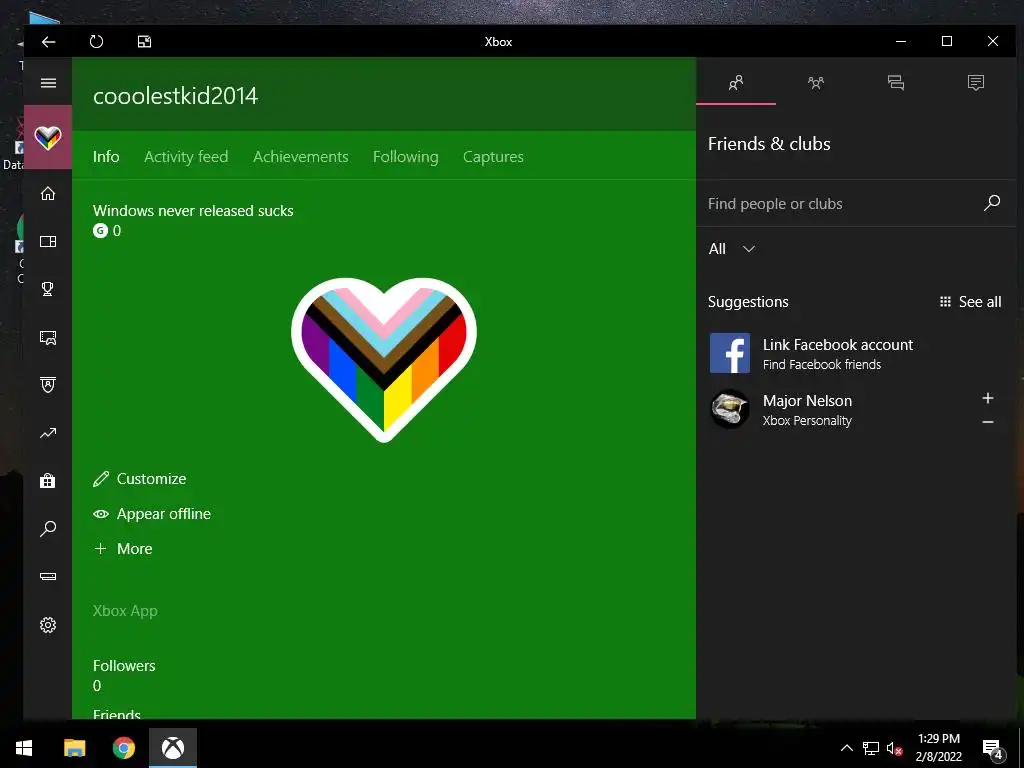Click the network icon in tray
Image resolution: width=1024 pixels, height=768 pixels.
click(x=871, y=748)
